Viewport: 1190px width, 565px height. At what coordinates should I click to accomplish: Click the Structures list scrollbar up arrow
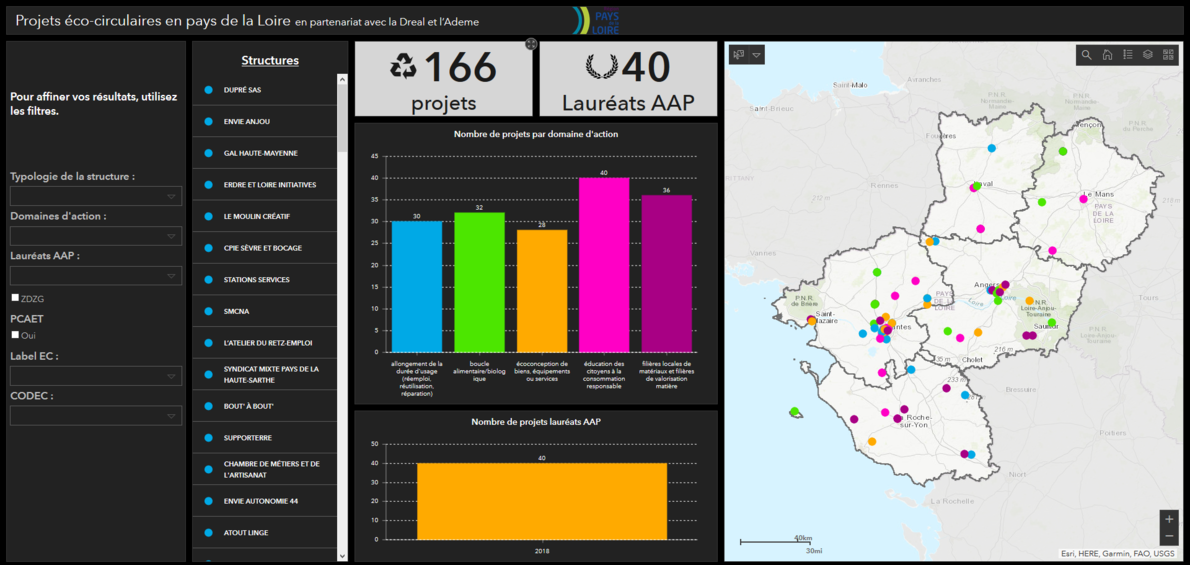coord(342,78)
